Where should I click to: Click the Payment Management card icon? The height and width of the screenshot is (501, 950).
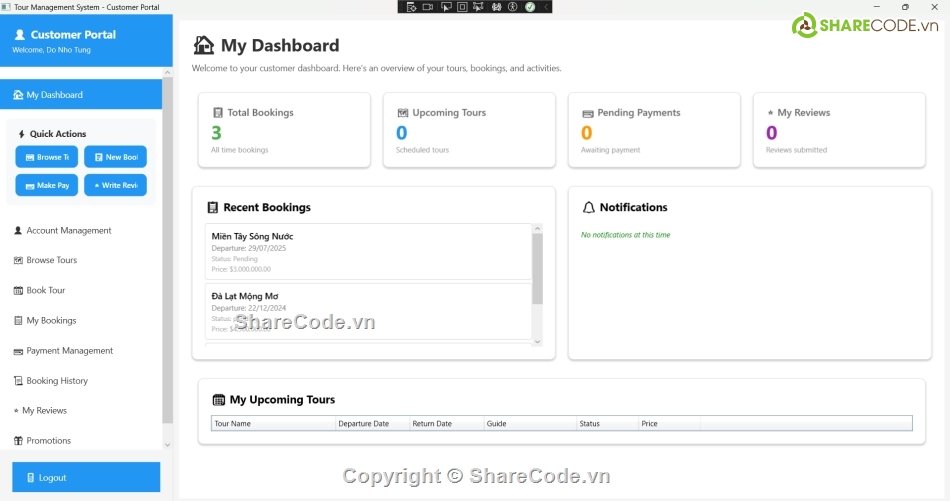[18, 351]
